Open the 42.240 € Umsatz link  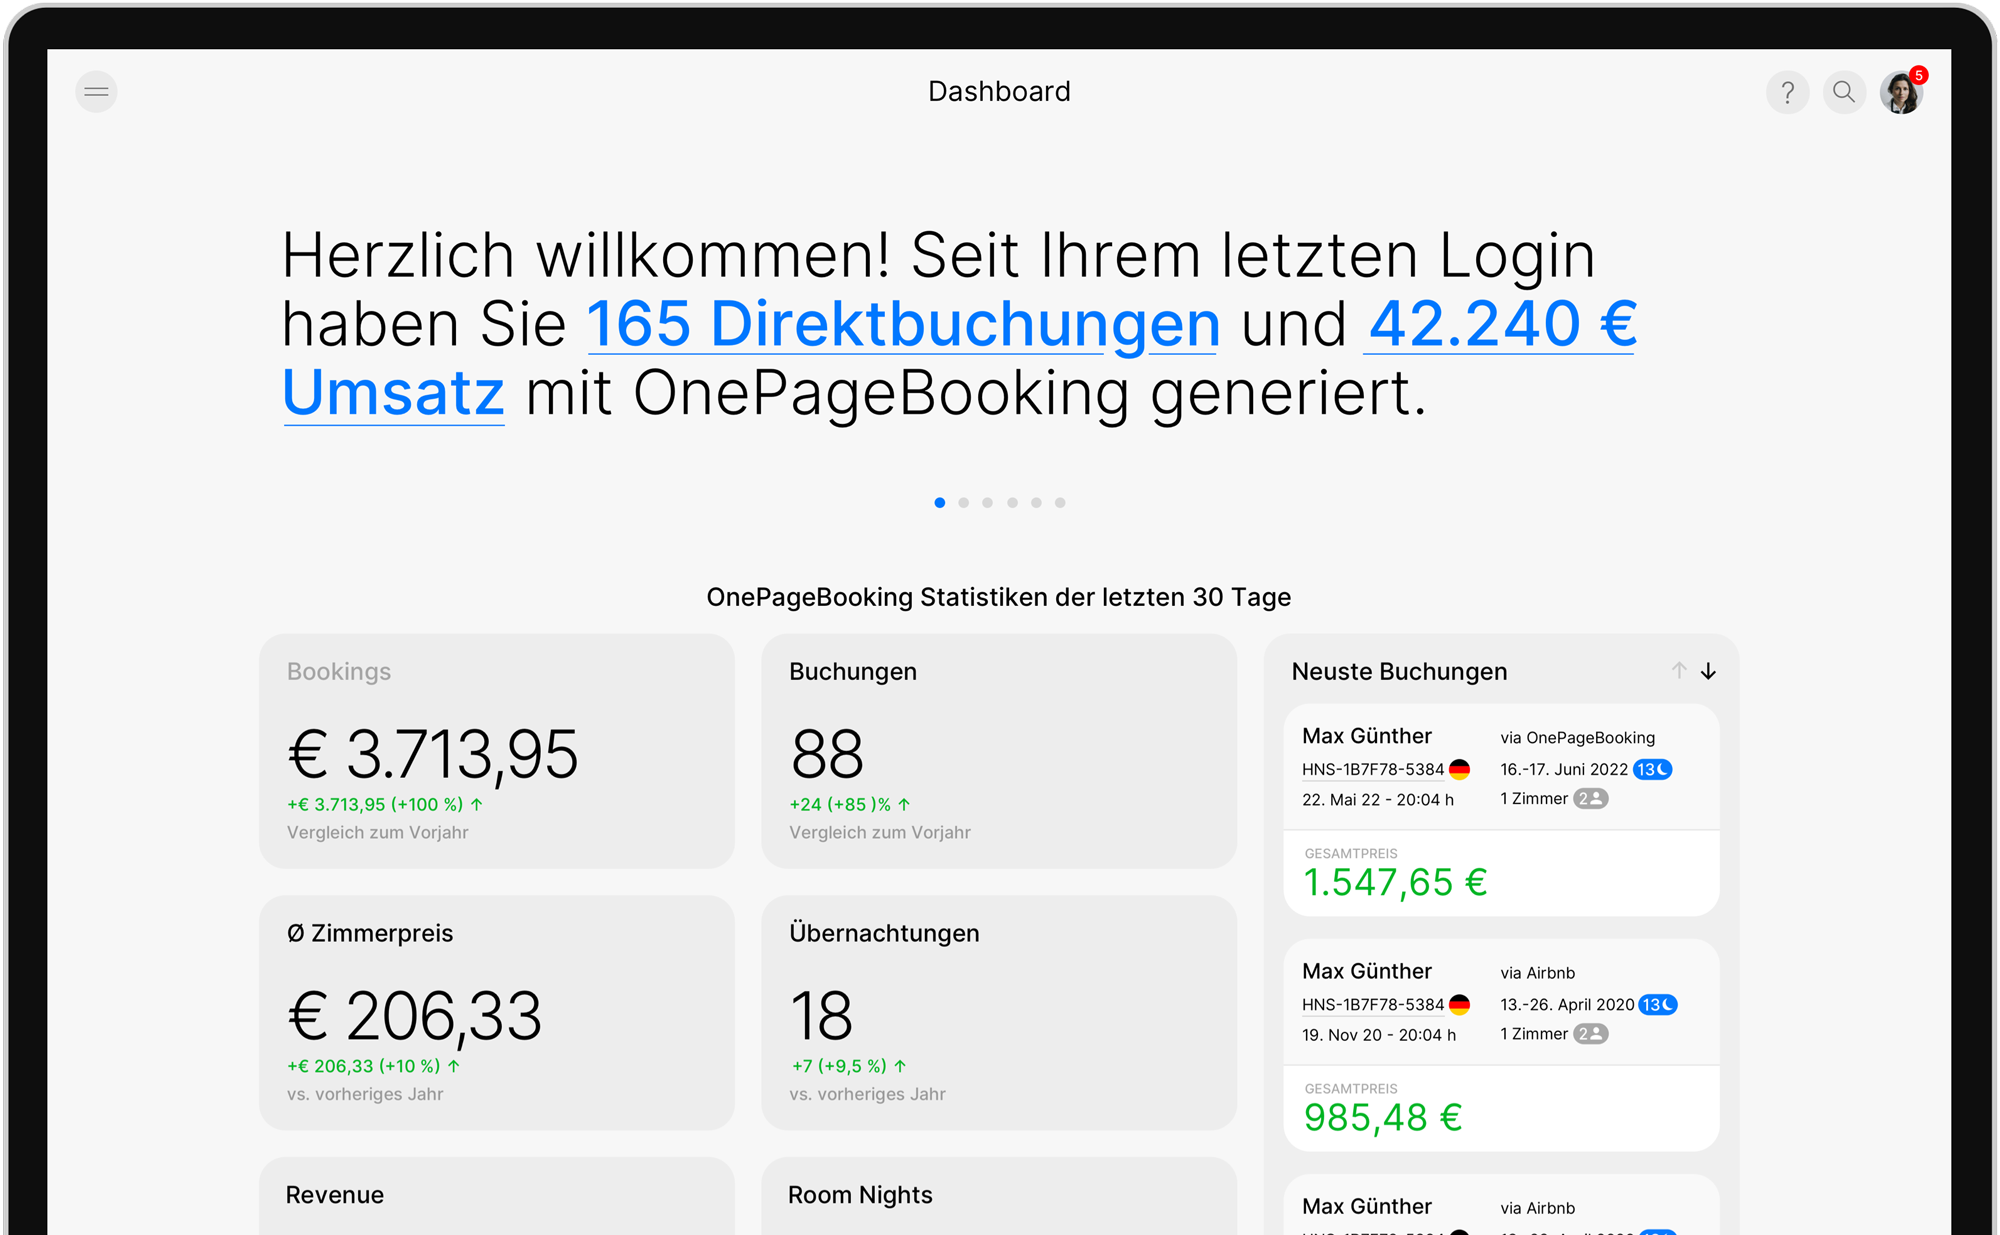pyautogui.click(x=1500, y=324)
